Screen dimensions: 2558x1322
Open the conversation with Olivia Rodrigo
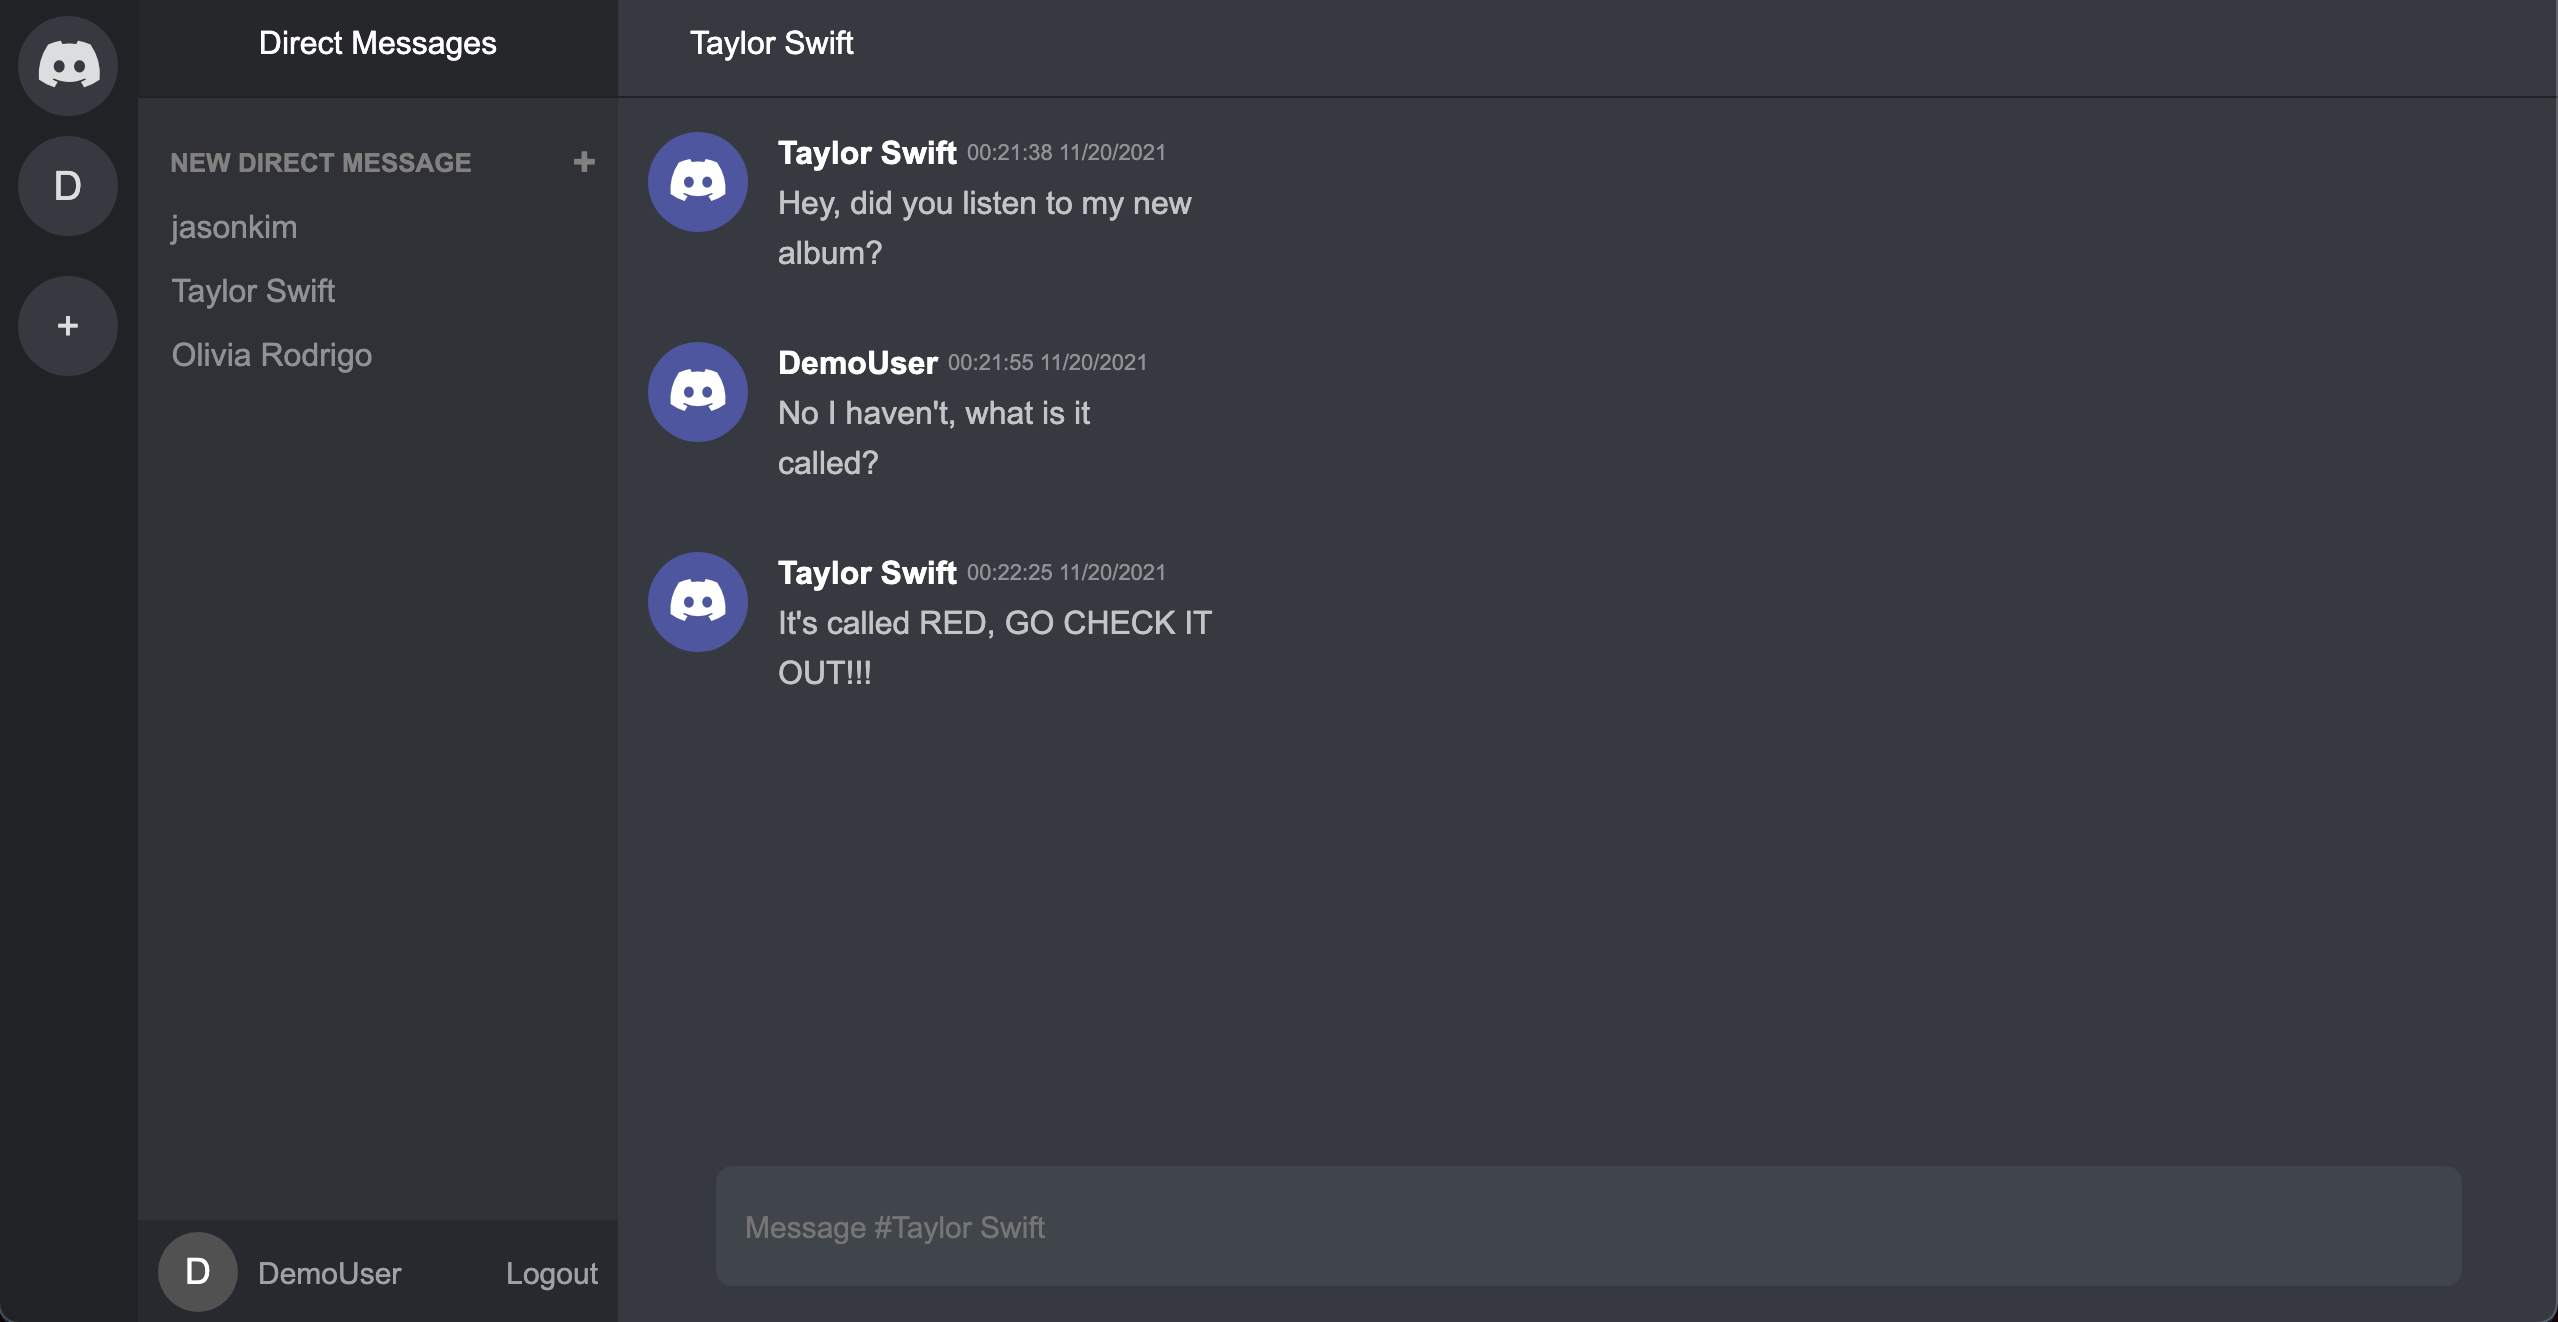click(x=271, y=354)
